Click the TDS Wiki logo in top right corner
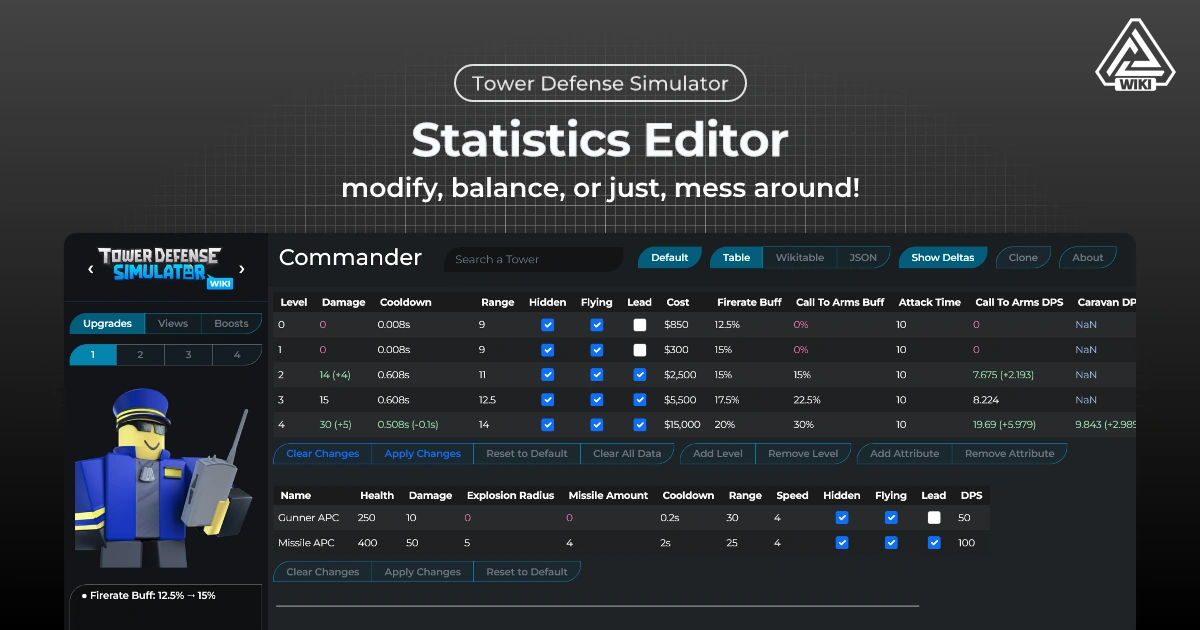 pyautogui.click(x=1135, y=54)
